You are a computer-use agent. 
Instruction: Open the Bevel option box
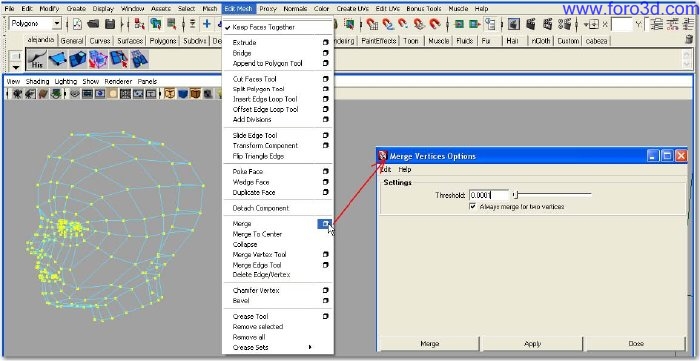point(325,300)
